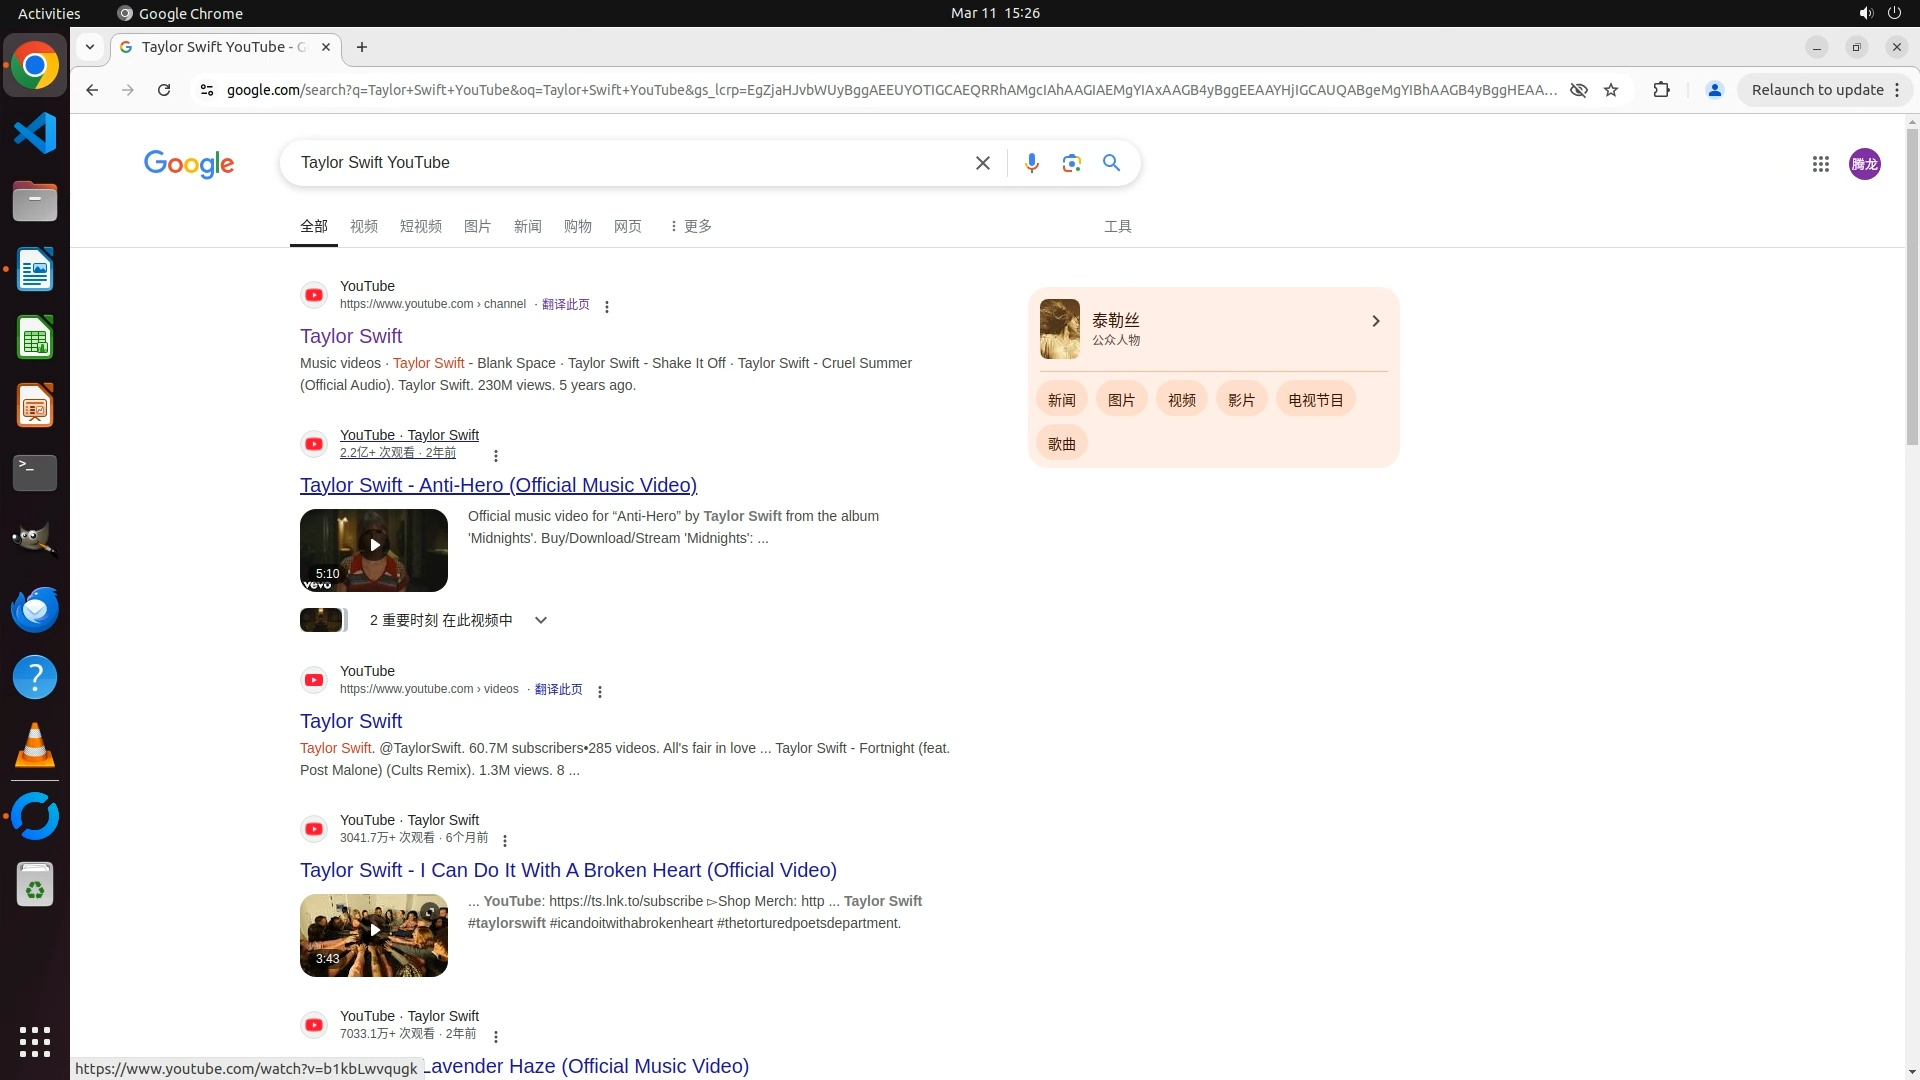Expand the key moments in the Anti-Hero video

pos(540,620)
